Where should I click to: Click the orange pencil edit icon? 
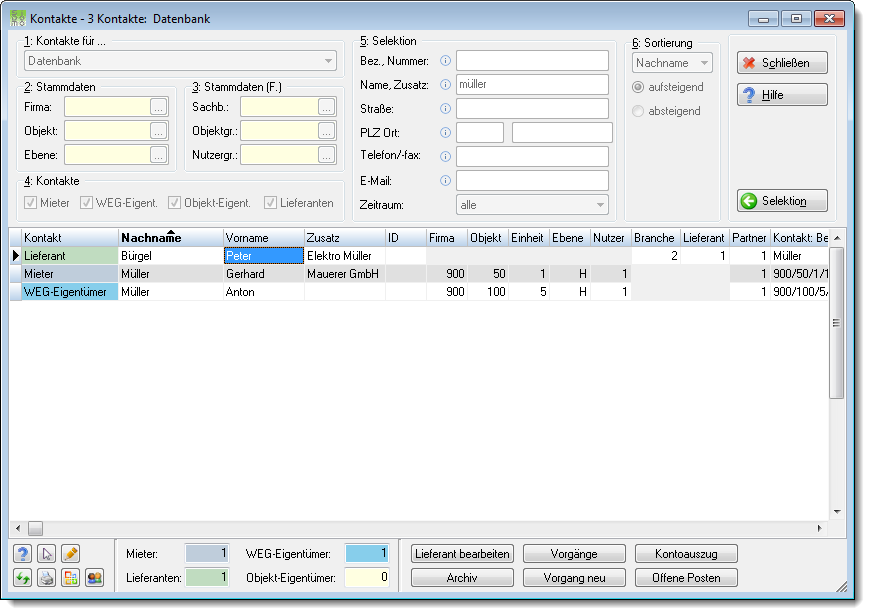(x=70, y=553)
